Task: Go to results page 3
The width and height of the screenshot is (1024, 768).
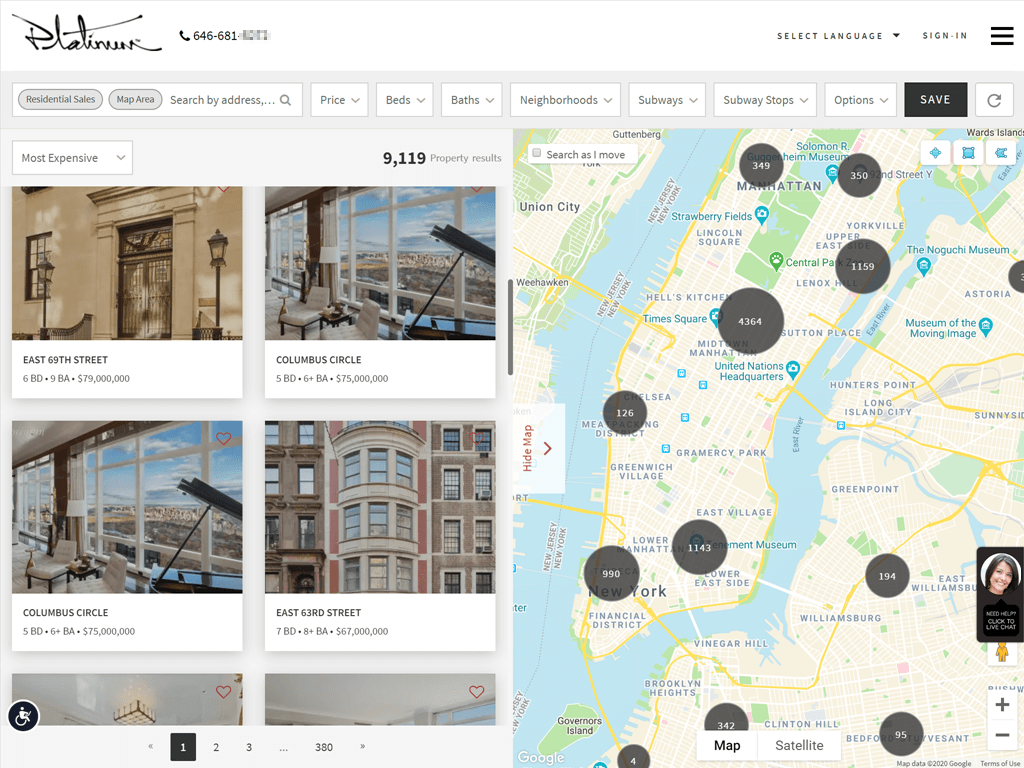Action: click(249, 747)
